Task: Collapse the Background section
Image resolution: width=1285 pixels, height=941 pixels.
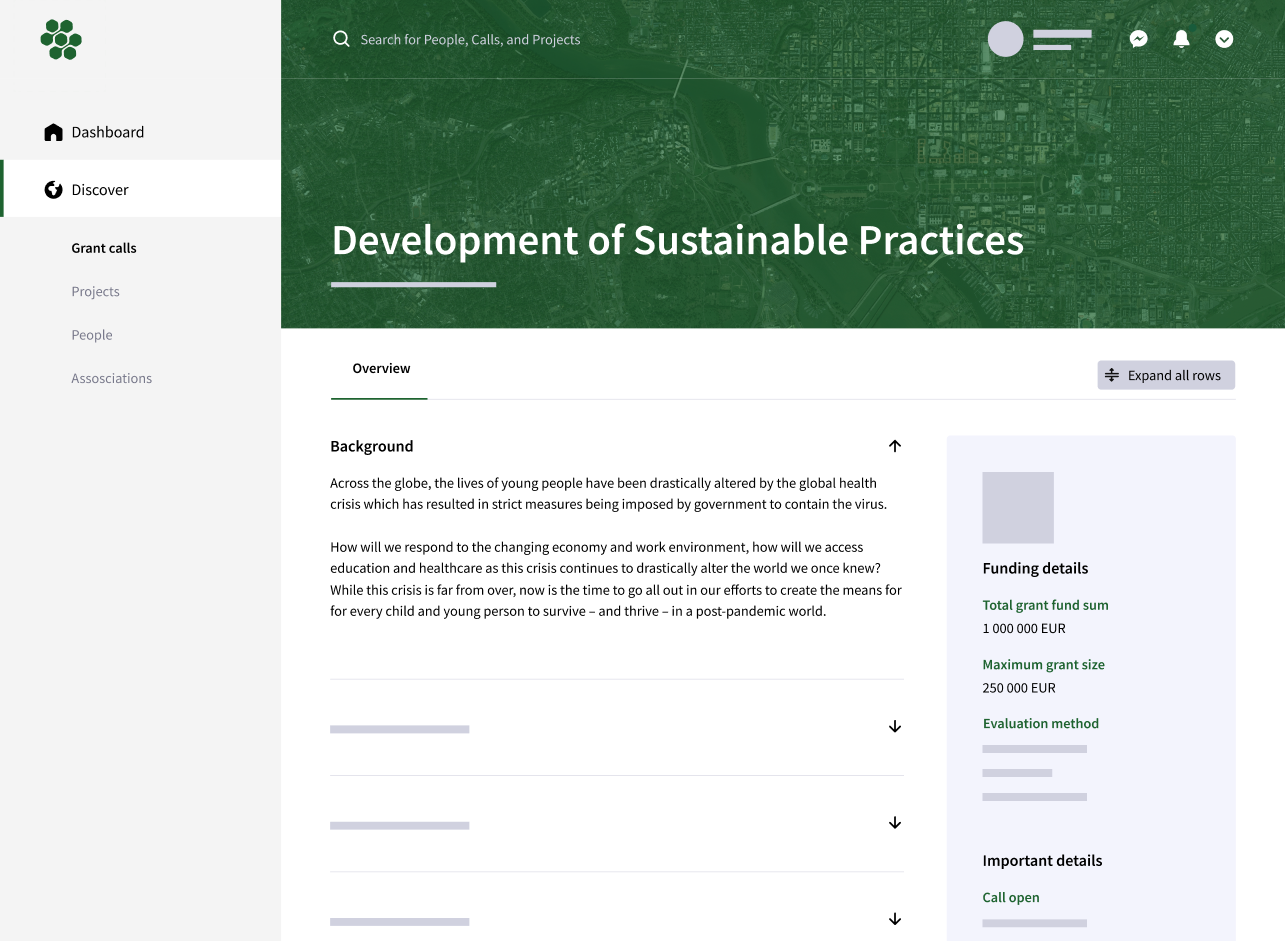Action: pyautogui.click(x=895, y=446)
